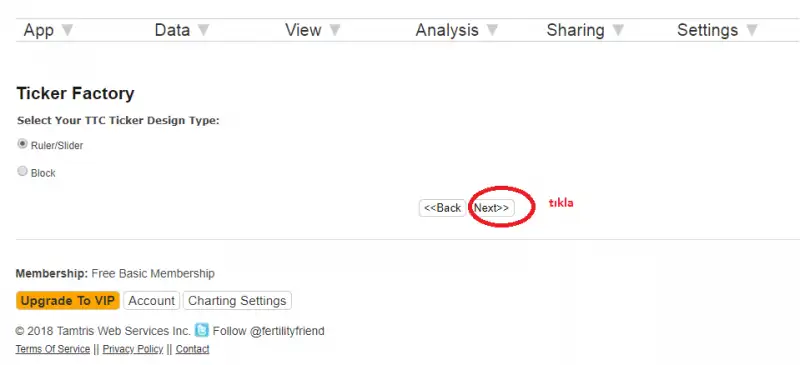This screenshot has height=365, width=800.
Task: Expand the App menu arrow
Action: 67,30
